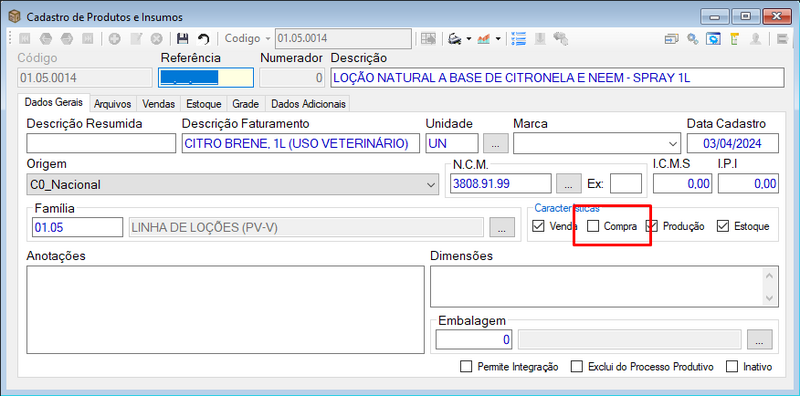Click the Família lookup ellipsis button

tap(502, 227)
